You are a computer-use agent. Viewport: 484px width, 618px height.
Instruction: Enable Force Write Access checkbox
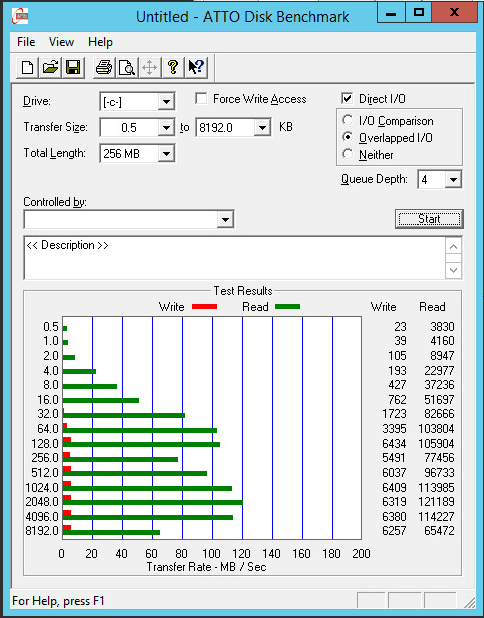(201, 99)
